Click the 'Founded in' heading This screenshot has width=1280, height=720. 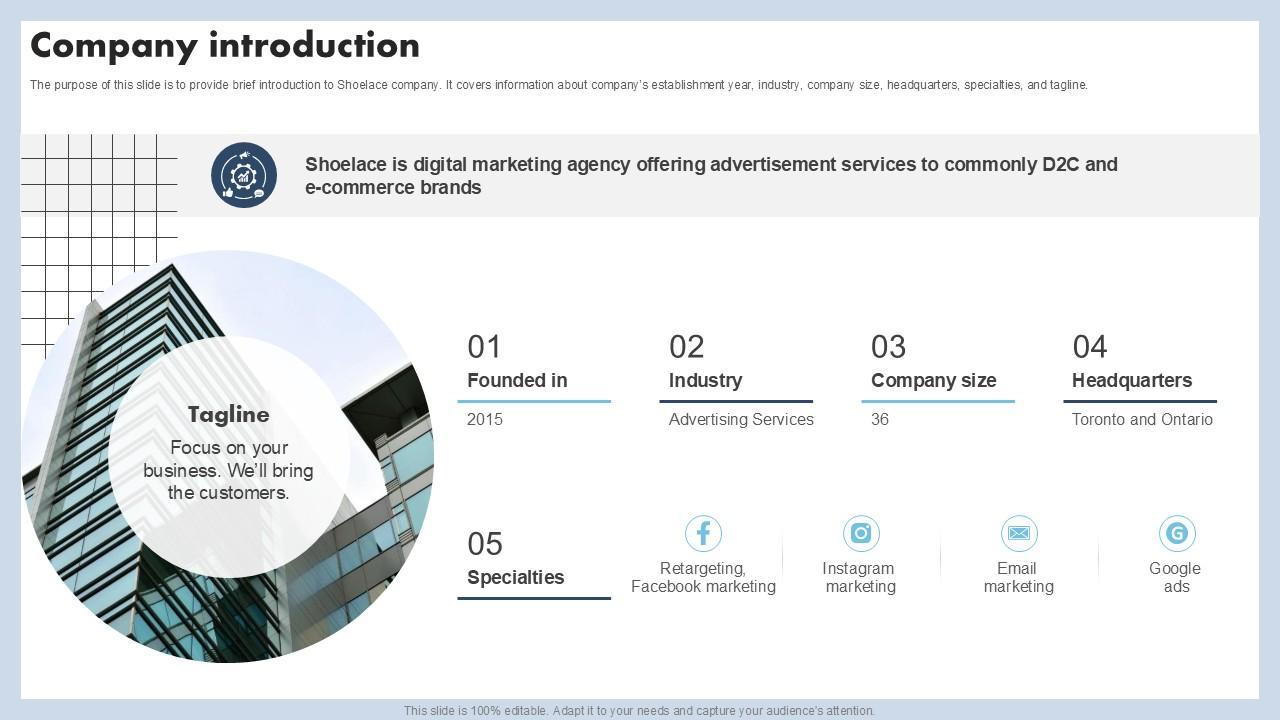pyautogui.click(x=517, y=380)
